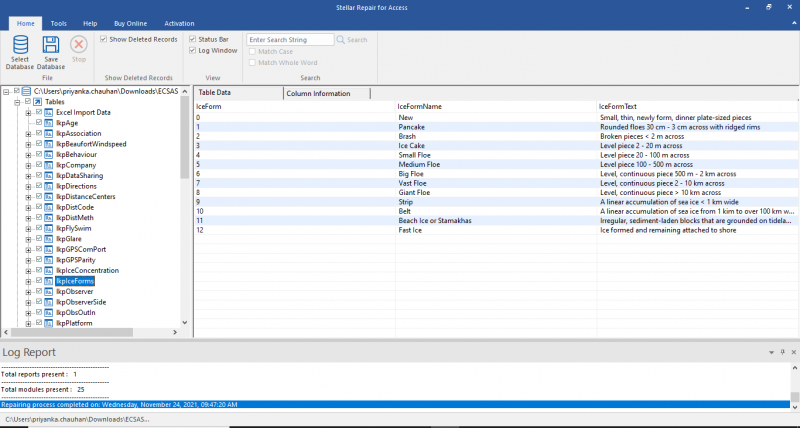Click the Enter Search String field
Image resolution: width=800 pixels, height=428 pixels.
point(290,40)
